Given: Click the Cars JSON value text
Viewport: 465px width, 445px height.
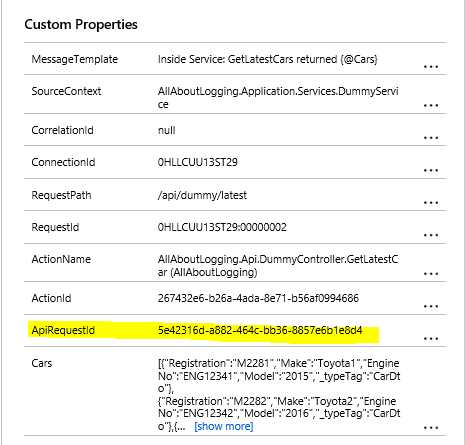Looking at the screenshot, I should coord(279,395).
